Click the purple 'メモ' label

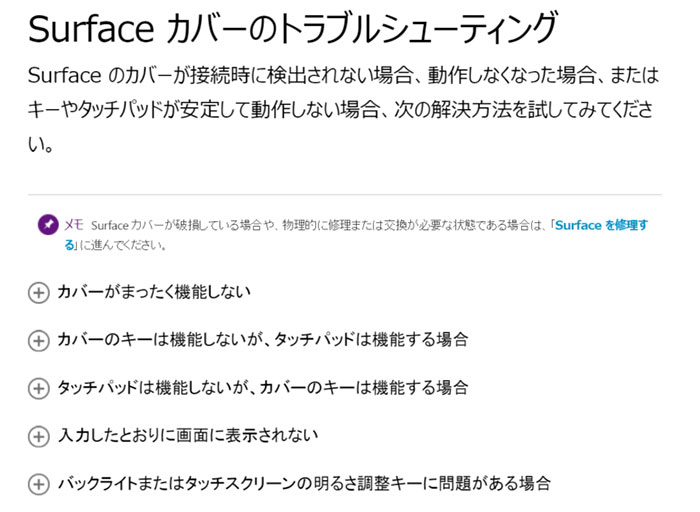(x=74, y=225)
